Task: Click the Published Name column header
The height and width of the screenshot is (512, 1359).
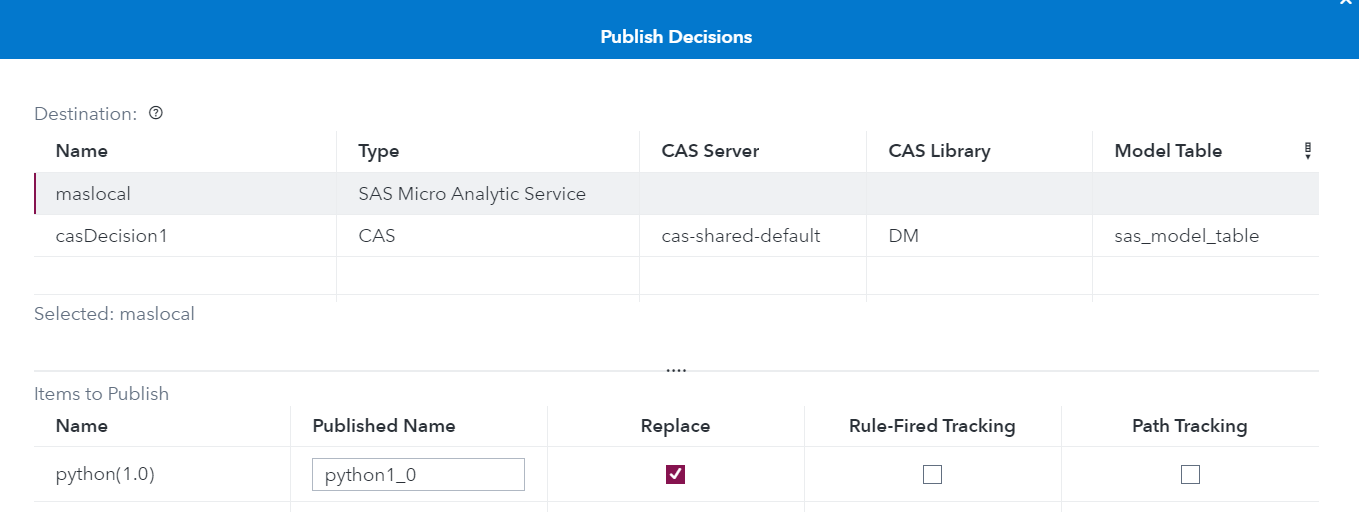Action: click(x=384, y=426)
